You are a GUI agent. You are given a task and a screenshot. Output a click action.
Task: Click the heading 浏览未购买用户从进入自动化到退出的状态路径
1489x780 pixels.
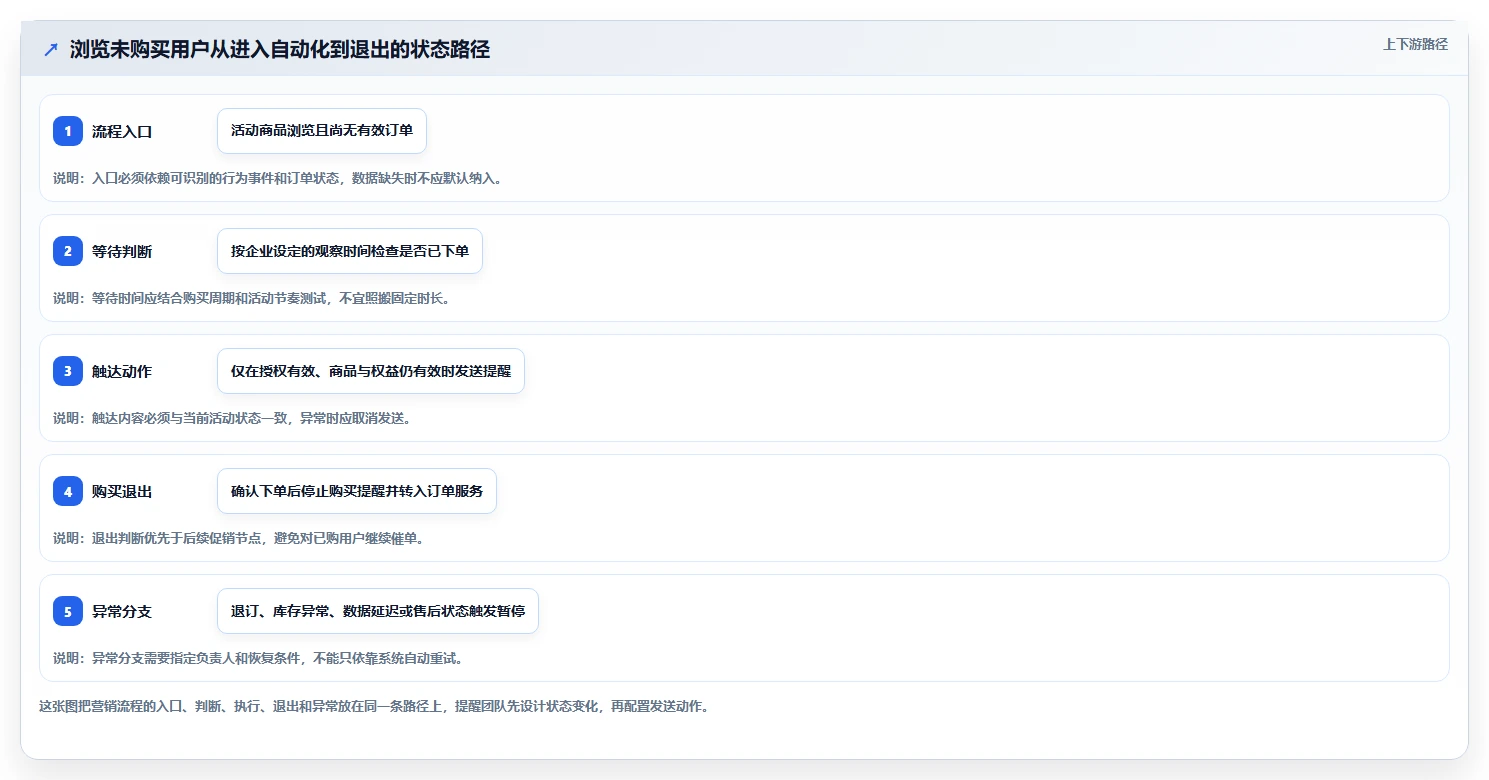tap(280, 50)
